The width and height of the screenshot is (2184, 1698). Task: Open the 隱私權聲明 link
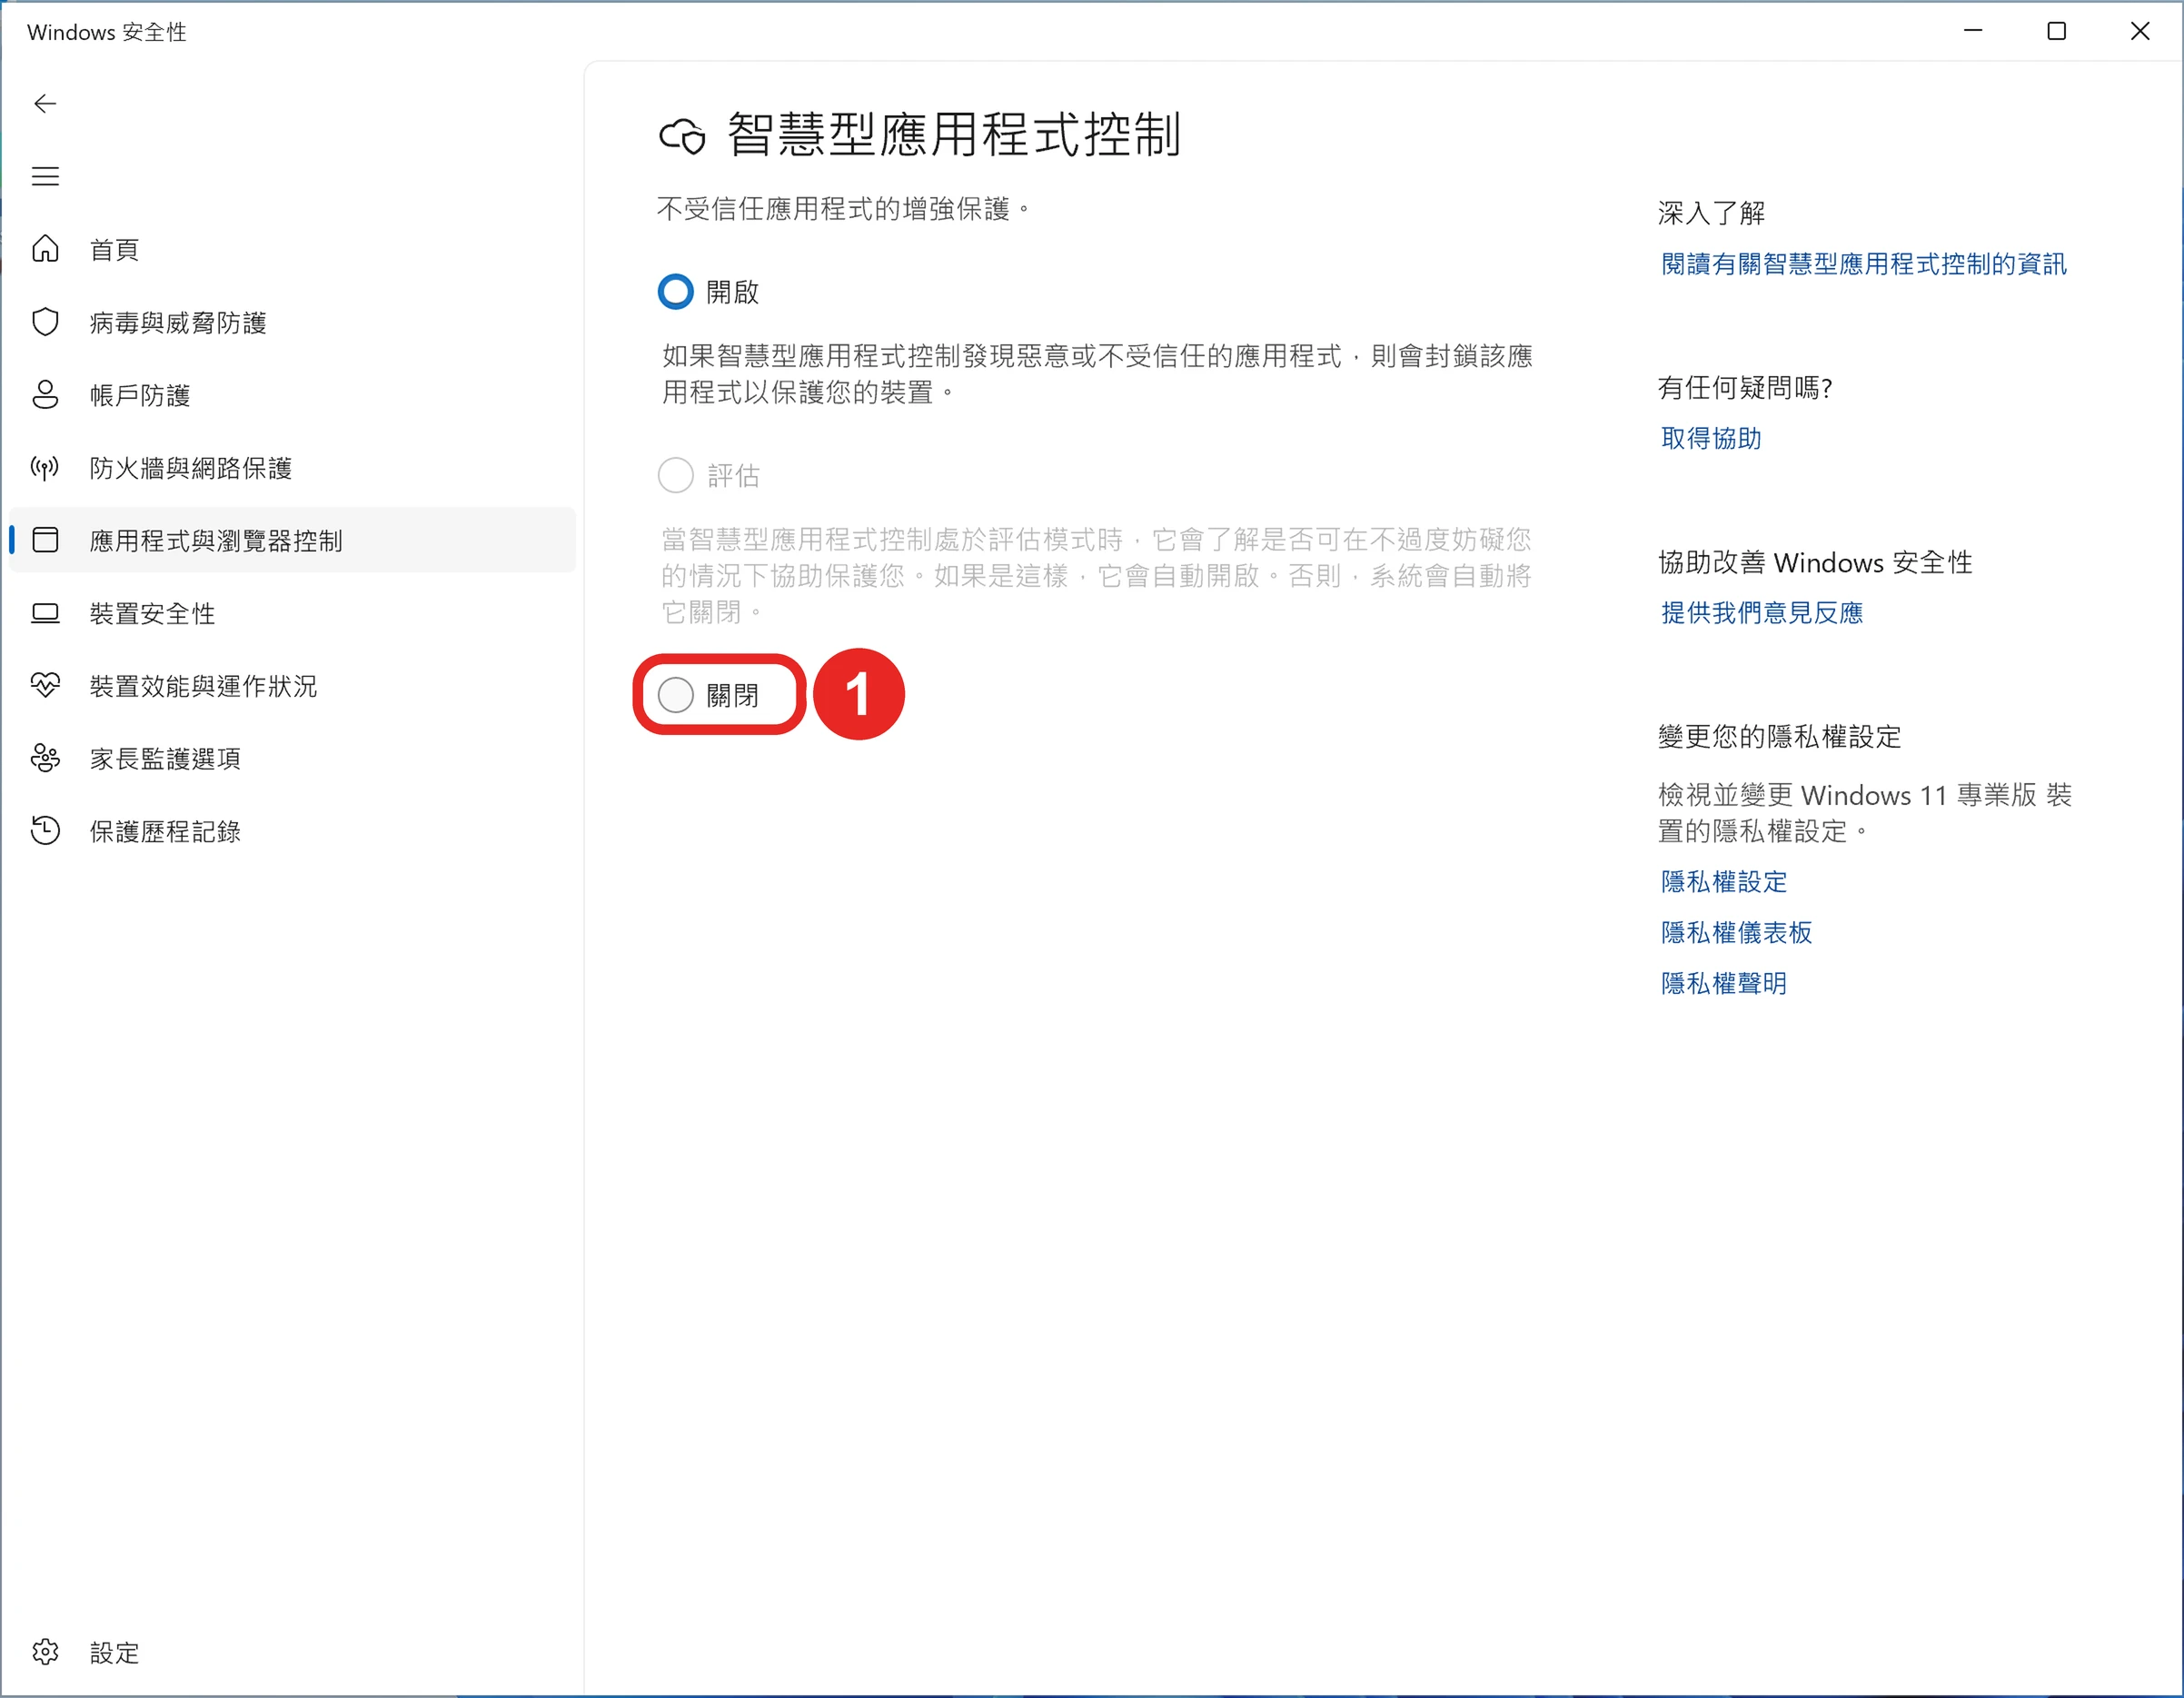(1724, 984)
